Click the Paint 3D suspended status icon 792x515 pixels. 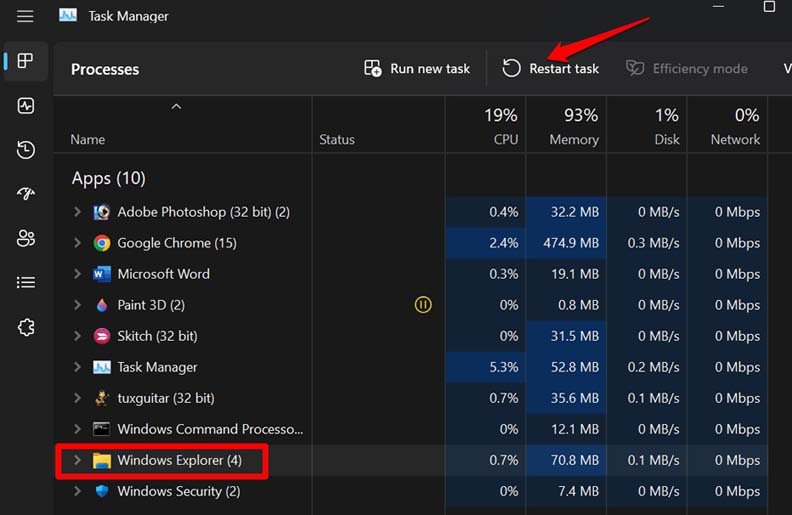(423, 305)
